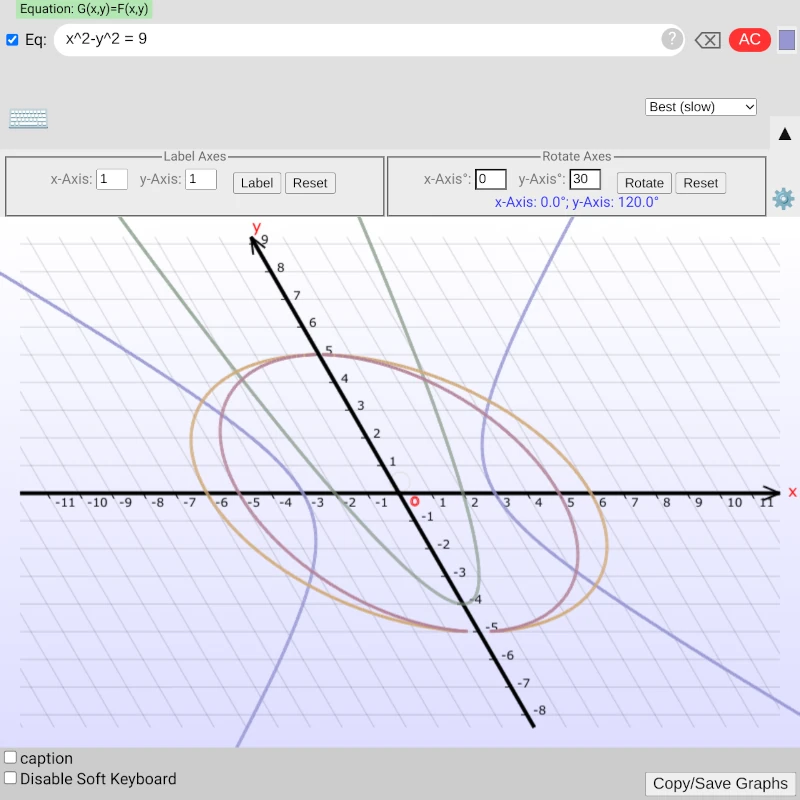This screenshot has height=800, width=800.
Task: Open the purple graph color swatch
Action: click(x=786, y=40)
